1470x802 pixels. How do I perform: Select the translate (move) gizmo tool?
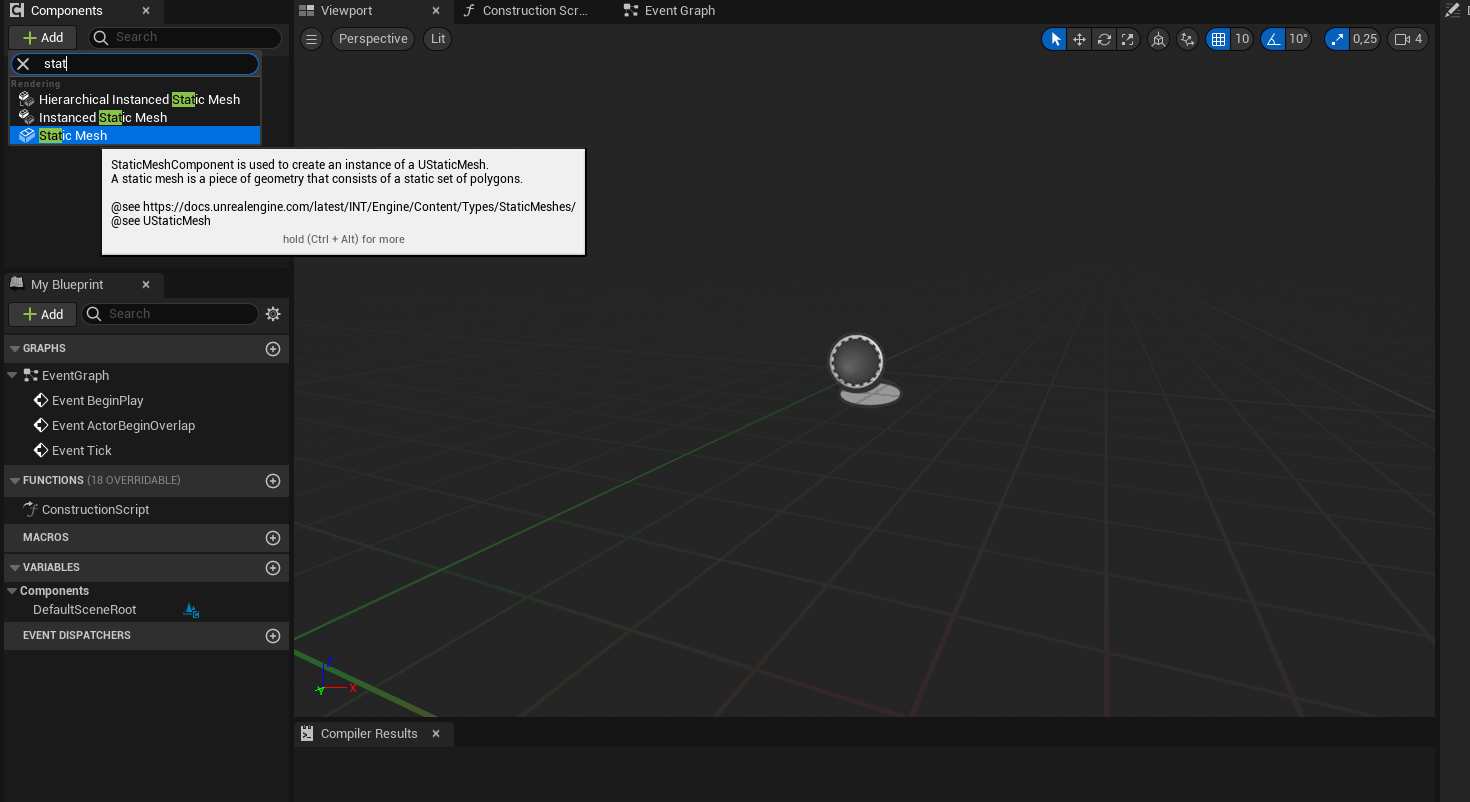tap(1079, 39)
